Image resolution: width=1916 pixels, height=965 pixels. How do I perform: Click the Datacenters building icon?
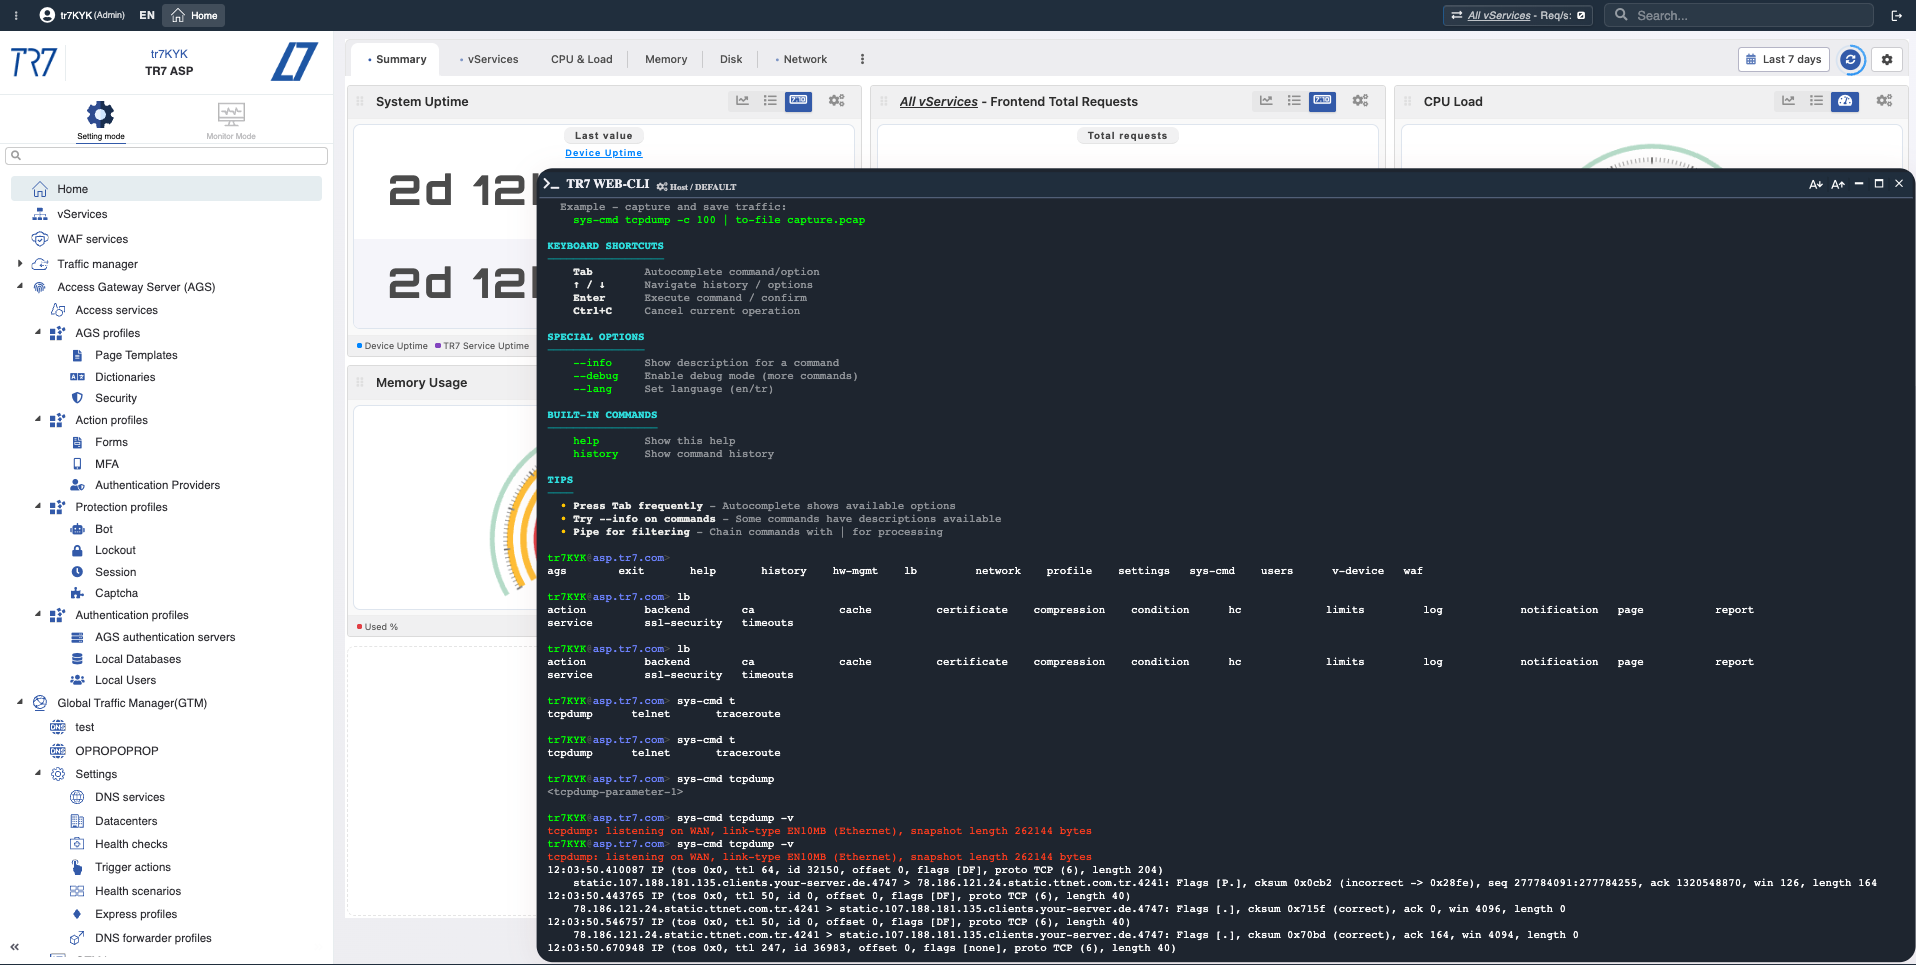77,821
